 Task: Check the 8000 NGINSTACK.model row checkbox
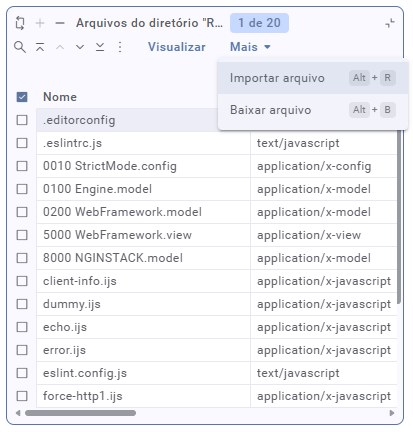(22, 258)
